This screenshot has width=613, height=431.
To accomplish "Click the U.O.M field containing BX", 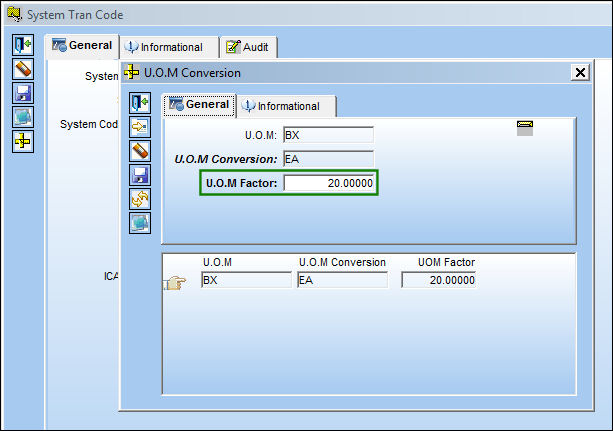I will pyautogui.click(x=328, y=135).
